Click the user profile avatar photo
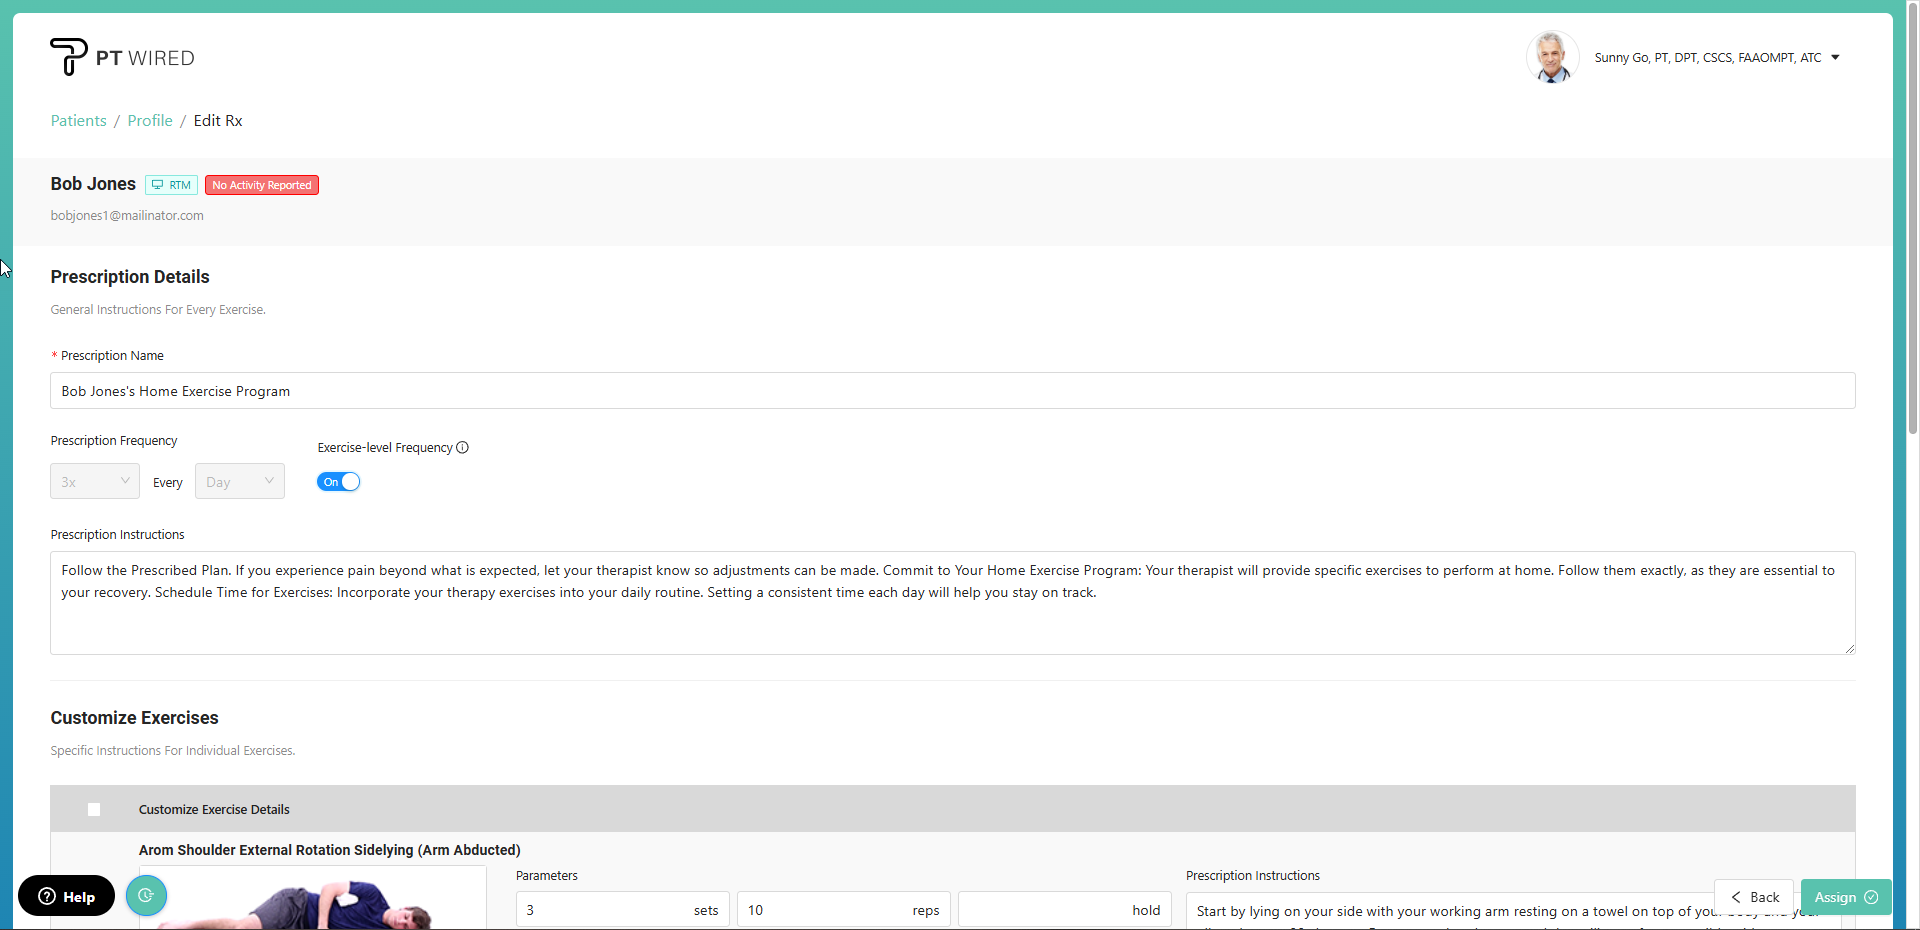Viewport: 1920px width, 930px height. pyautogui.click(x=1552, y=57)
